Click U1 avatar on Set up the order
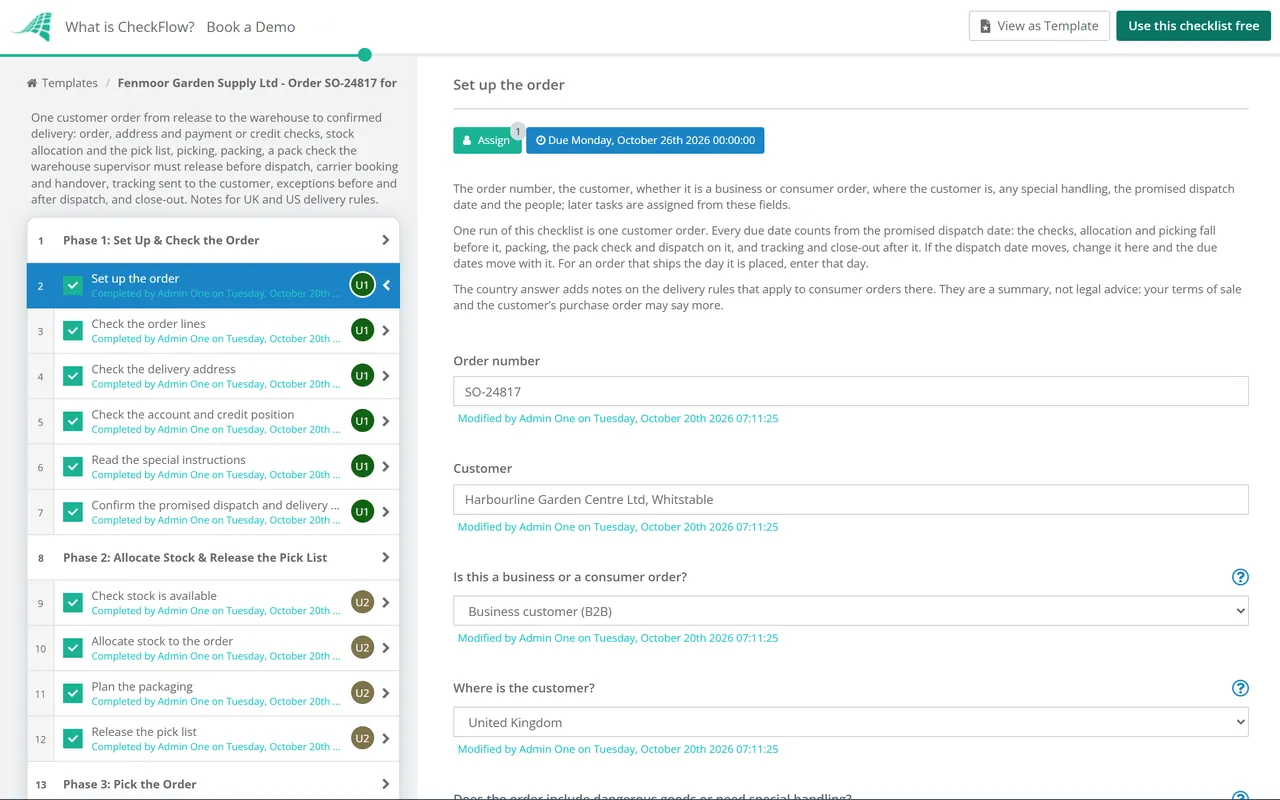The height and width of the screenshot is (800, 1280). click(362, 285)
